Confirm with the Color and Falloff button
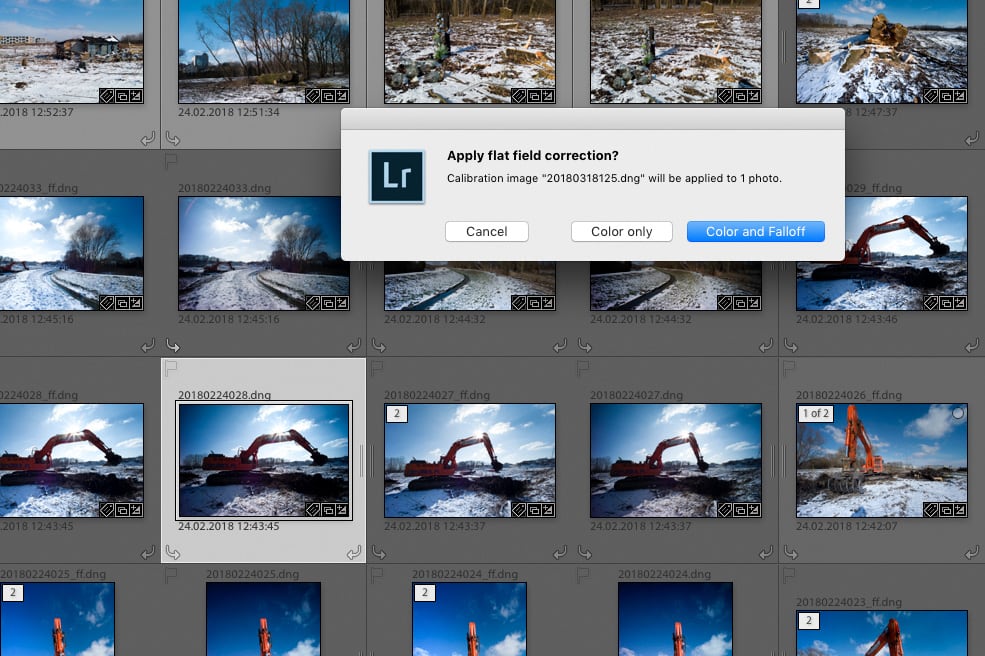Screen dimensions: 985x656 [755, 231]
